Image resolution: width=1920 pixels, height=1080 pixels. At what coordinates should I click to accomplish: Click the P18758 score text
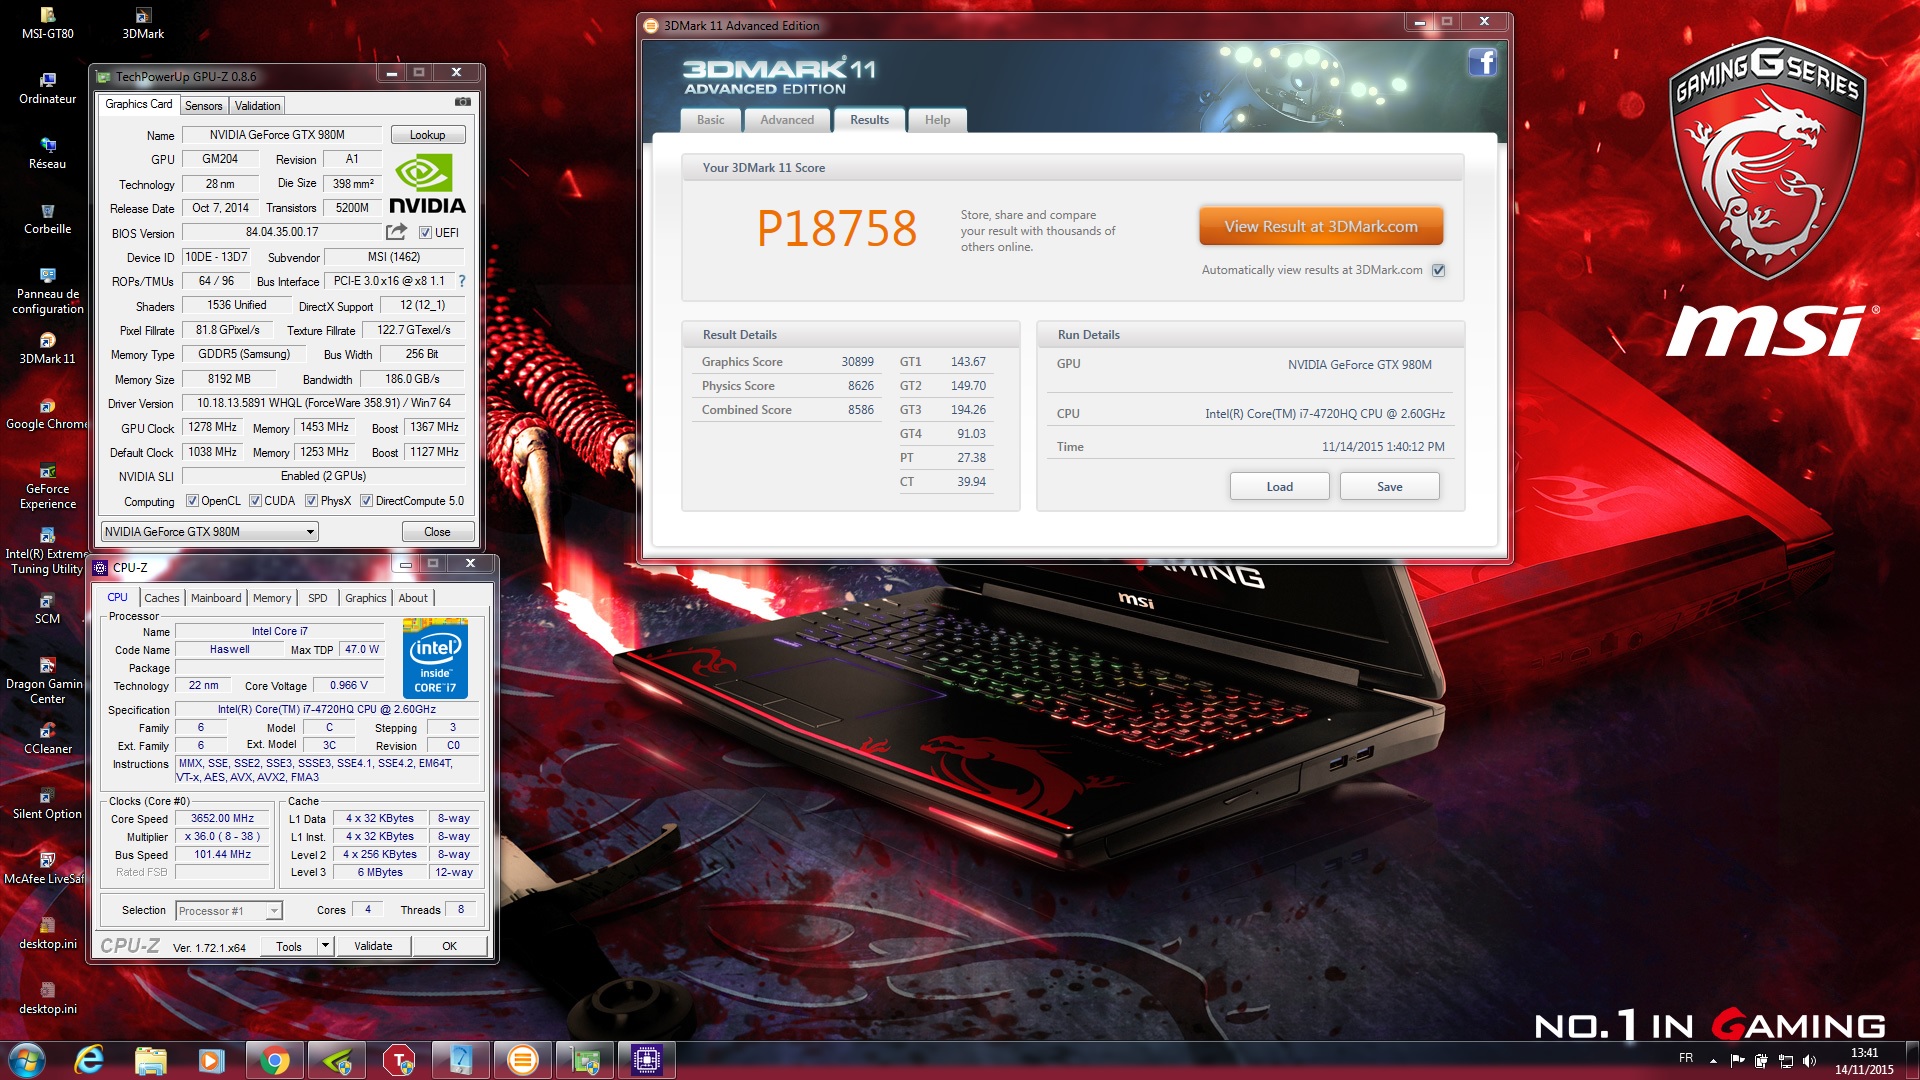point(836,229)
